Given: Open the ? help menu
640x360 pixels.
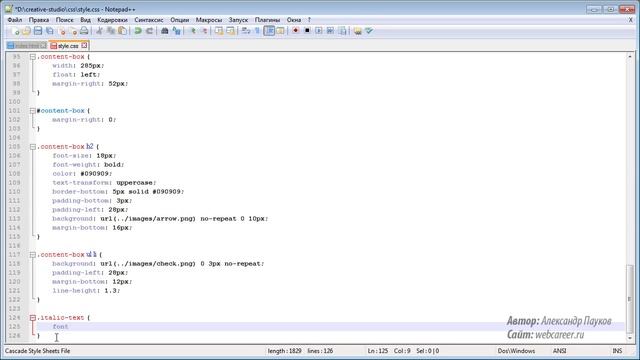Looking at the screenshot, I should [x=309, y=20].
